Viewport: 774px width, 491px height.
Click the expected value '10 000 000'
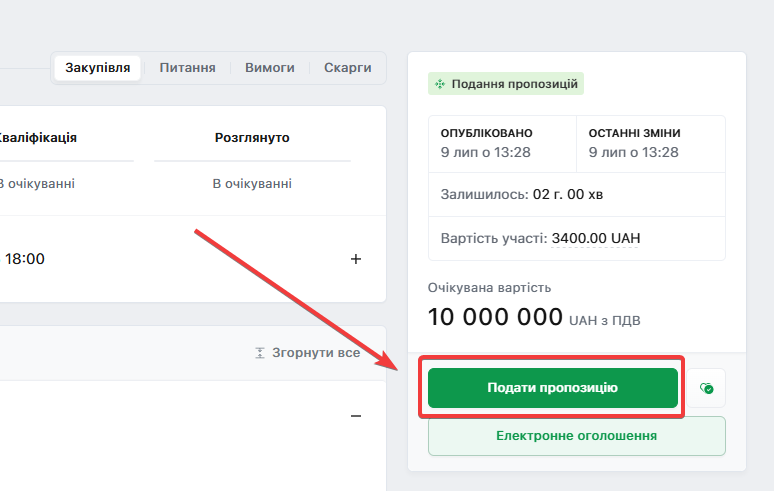[x=495, y=318]
